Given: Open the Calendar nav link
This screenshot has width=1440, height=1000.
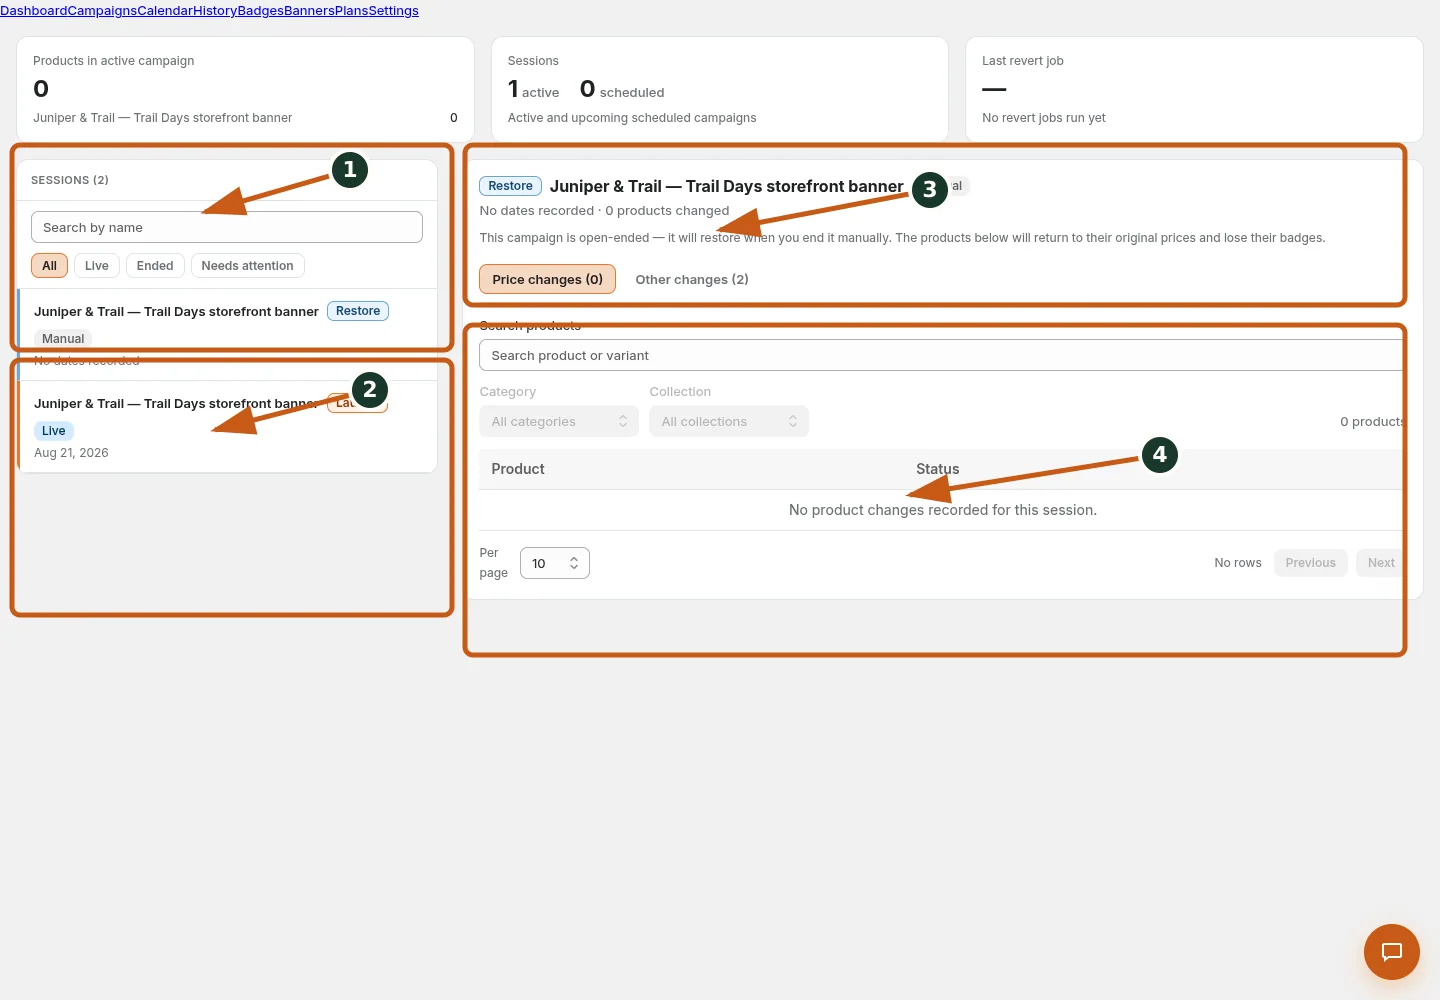Looking at the screenshot, I should 165,11.
